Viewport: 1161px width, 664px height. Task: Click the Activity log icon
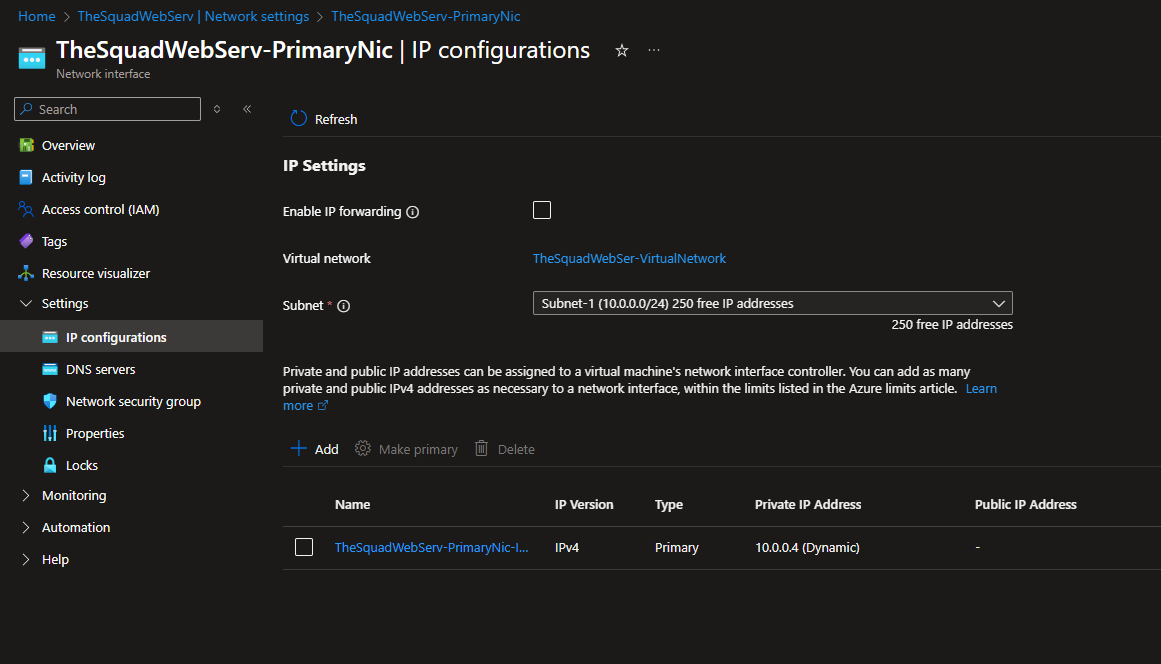[x=26, y=177]
